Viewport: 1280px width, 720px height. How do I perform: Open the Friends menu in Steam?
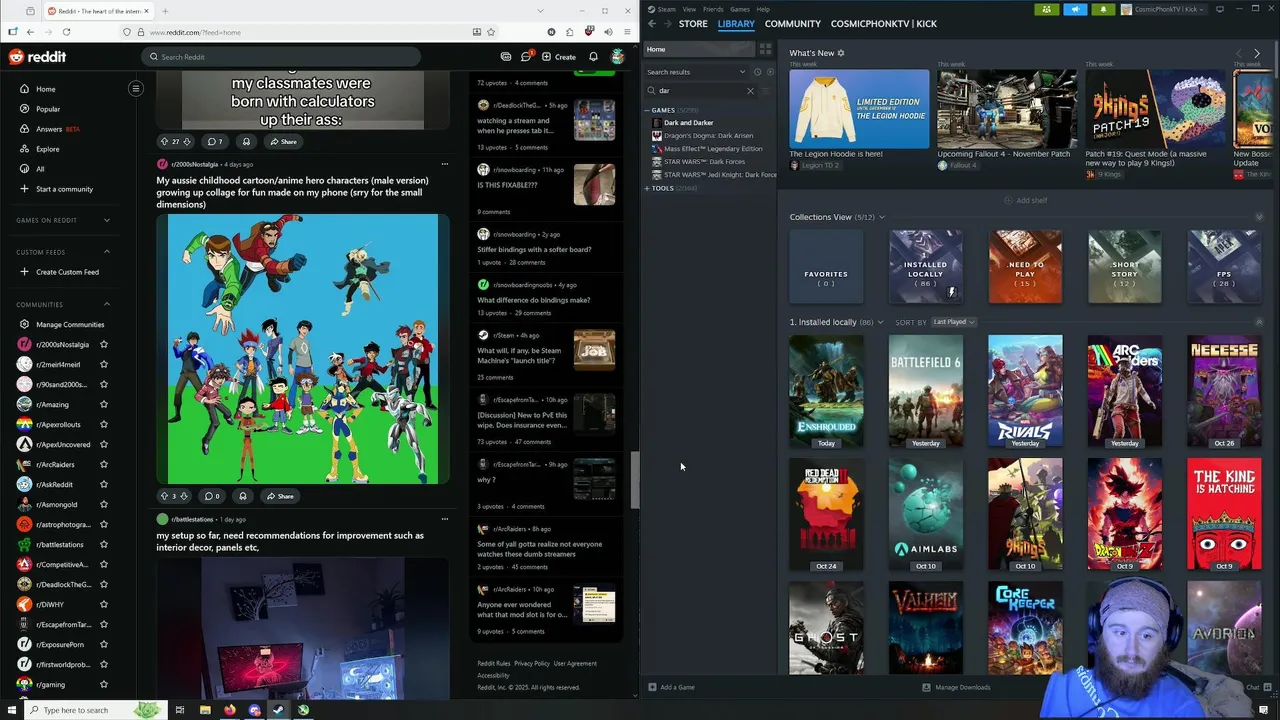pos(713,9)
